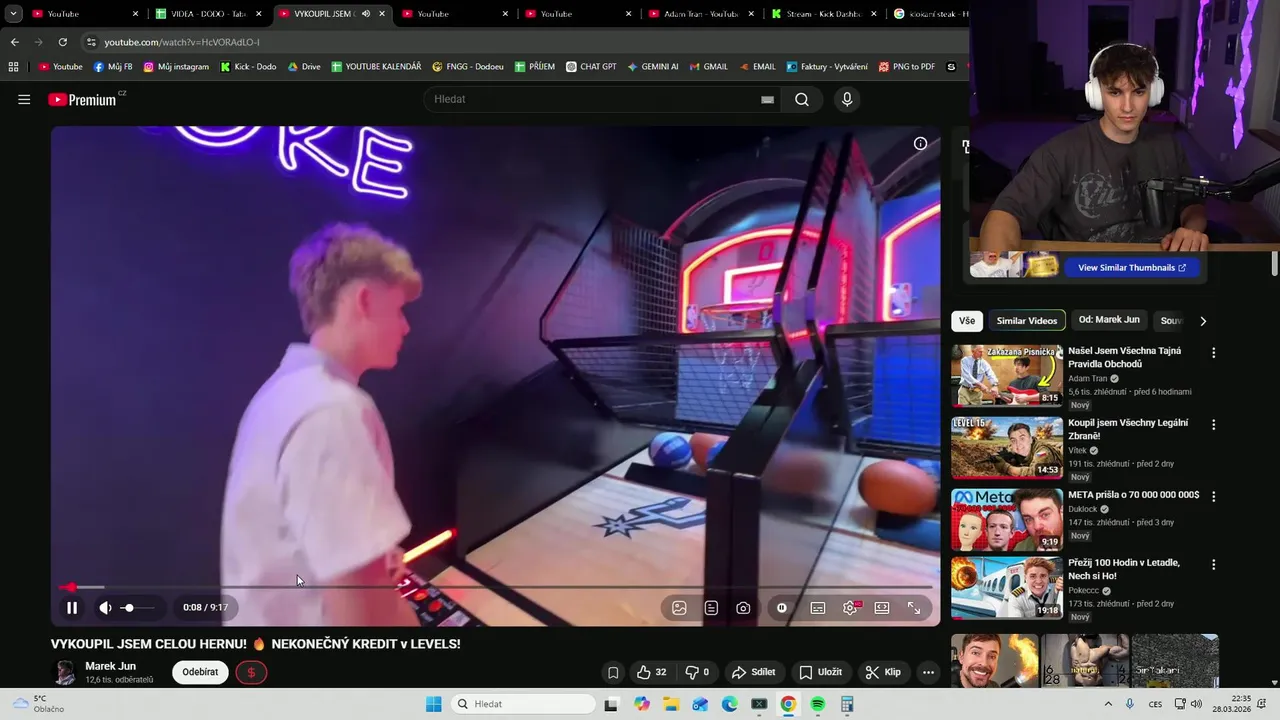Click View Similar Thumbnails button
The image size is (1280, 720).
pos(1131,268)
